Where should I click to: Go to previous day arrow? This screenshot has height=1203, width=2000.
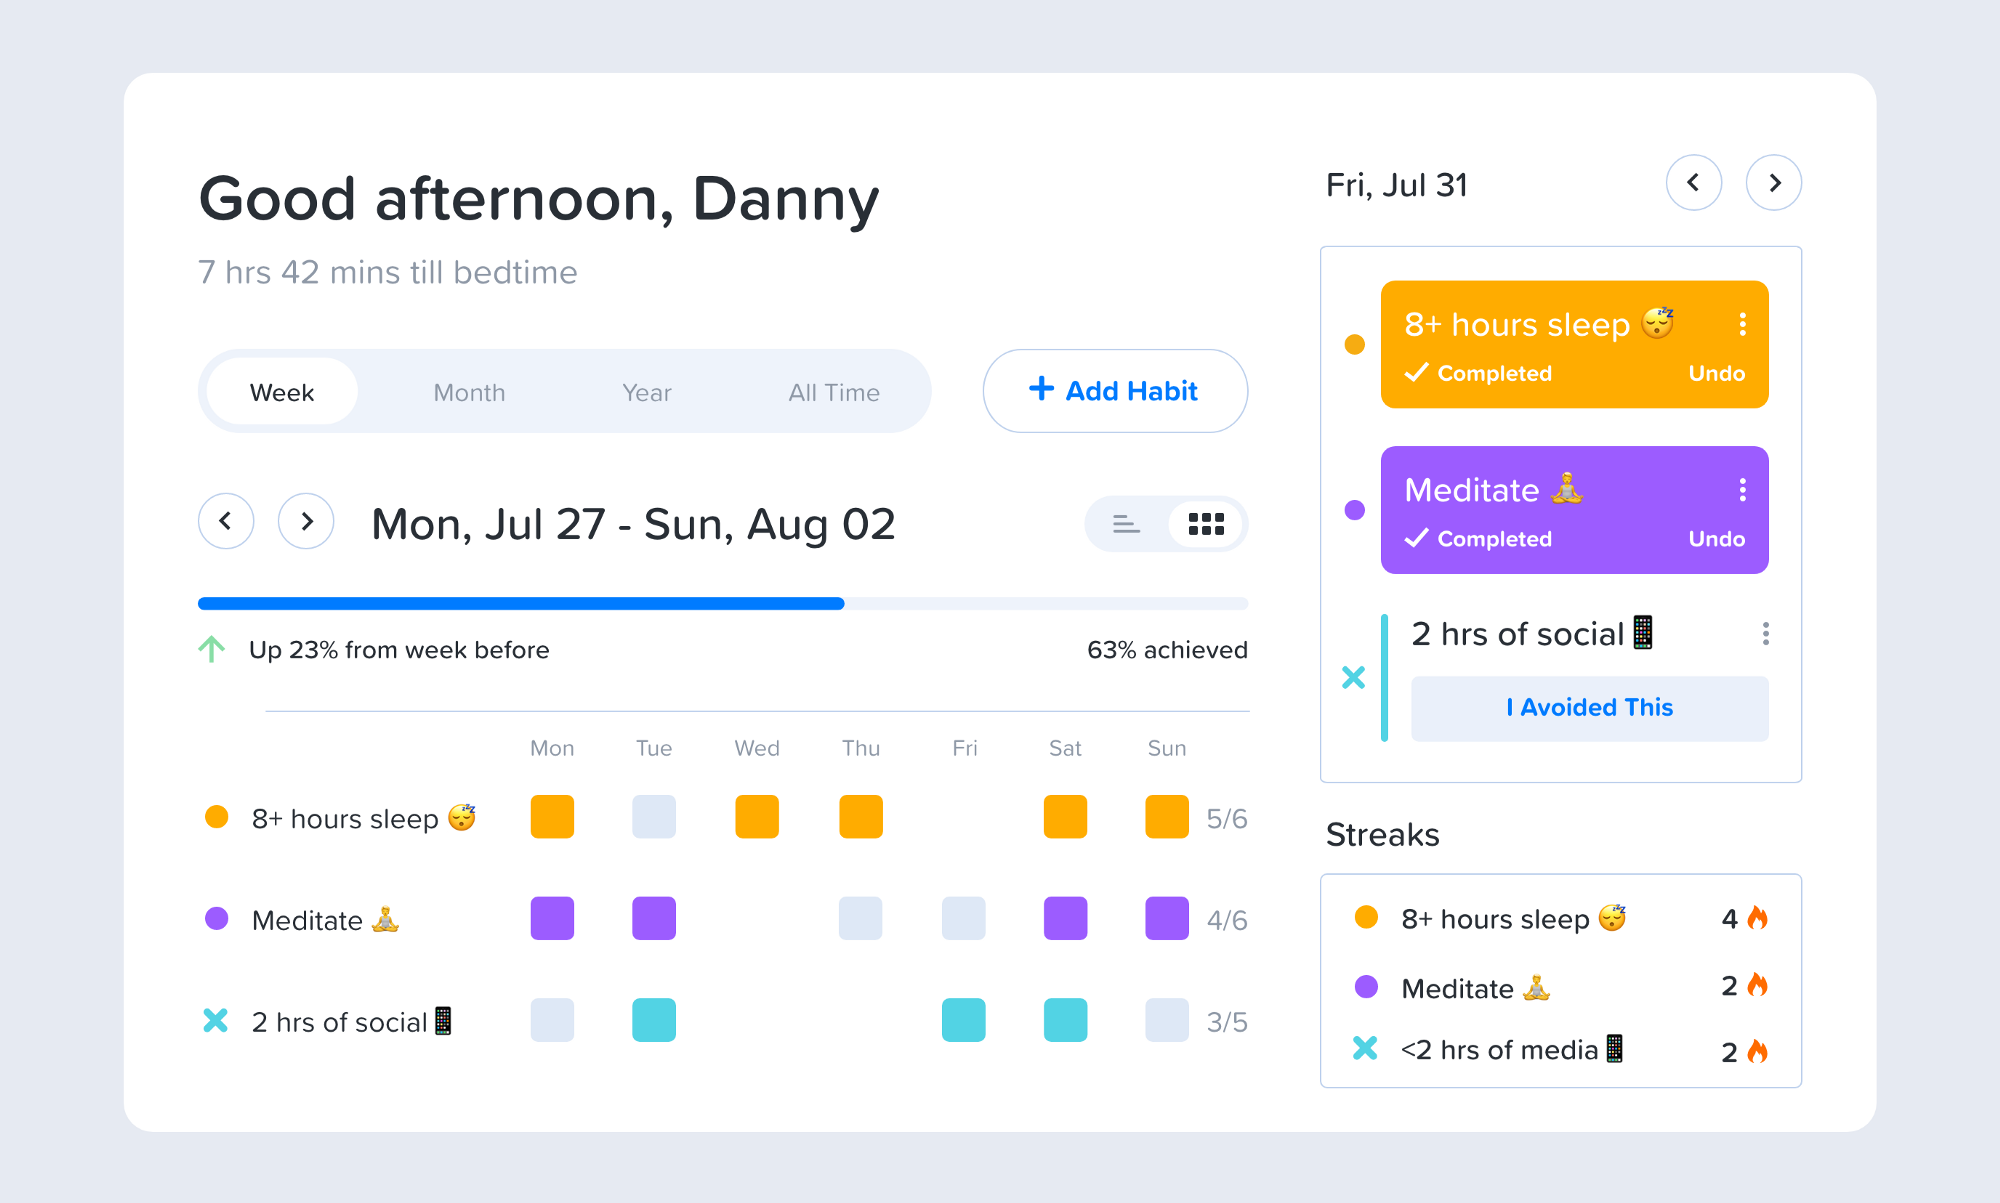tap(1693, 183)
